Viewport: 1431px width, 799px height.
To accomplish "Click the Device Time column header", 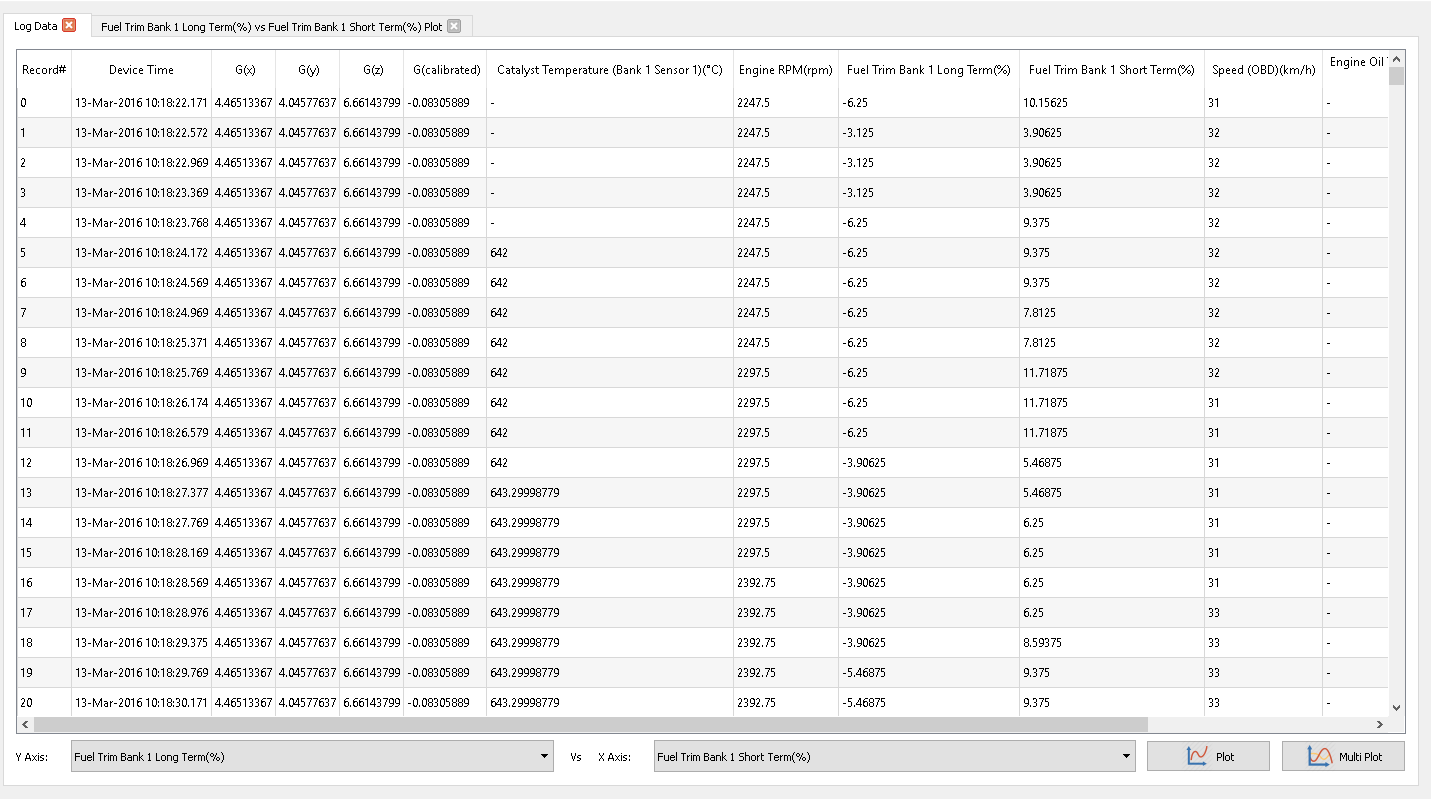I will point(141,70).
